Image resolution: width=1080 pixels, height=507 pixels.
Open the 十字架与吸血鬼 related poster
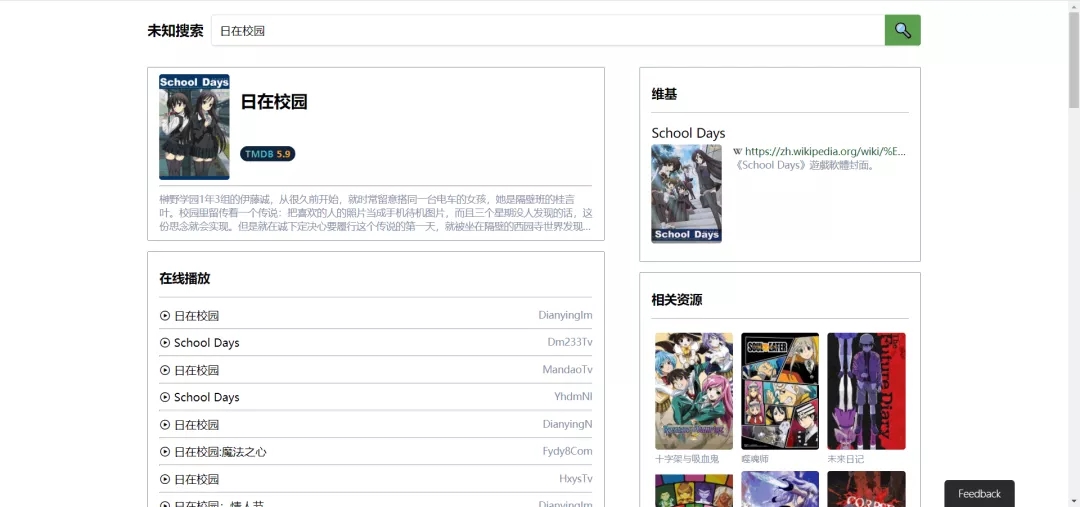coord(694,391)
